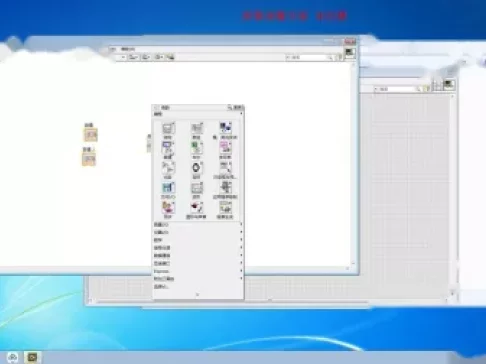This screenshot has height=364, width=486.
Task: Open the Align Objects toolbar dropdown
Action: pyautogui.click(x=133, y=57)
